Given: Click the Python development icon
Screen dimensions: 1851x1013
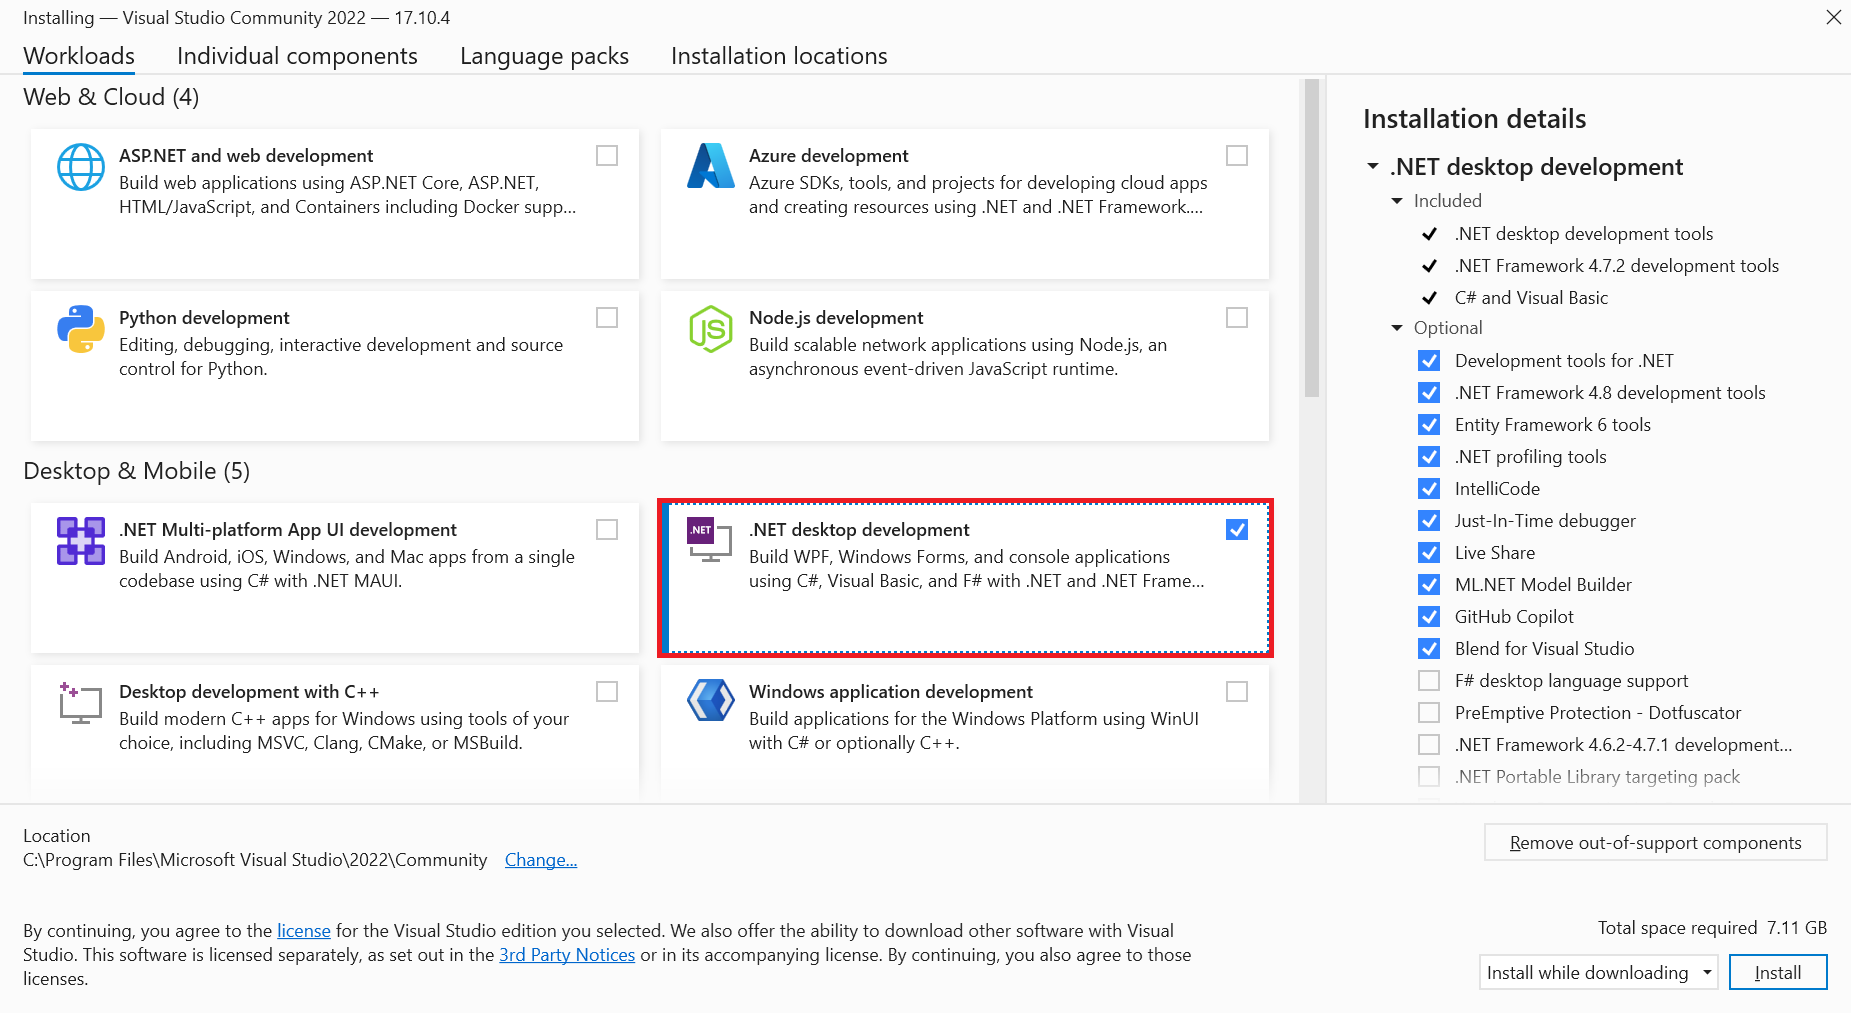Looking at the screenshot, I should coord(81,329).
